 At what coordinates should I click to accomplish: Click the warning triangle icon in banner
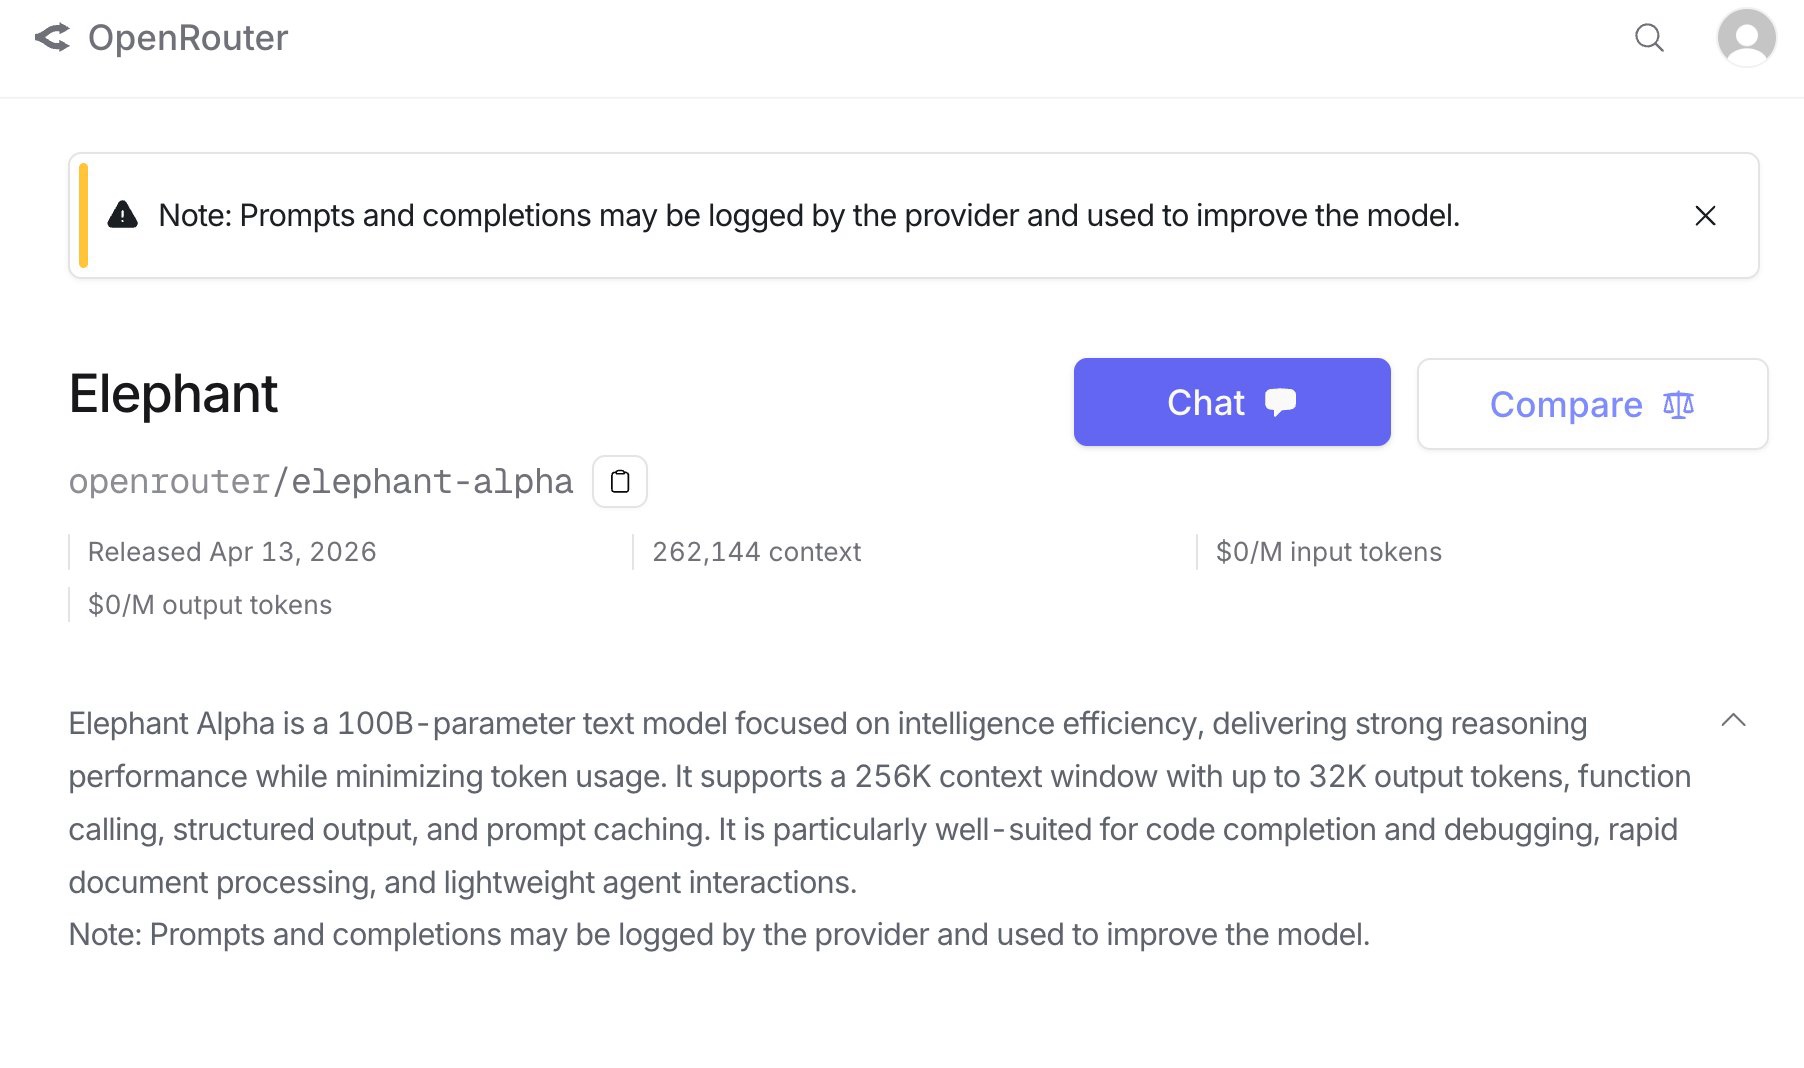(x=122, y=215)
